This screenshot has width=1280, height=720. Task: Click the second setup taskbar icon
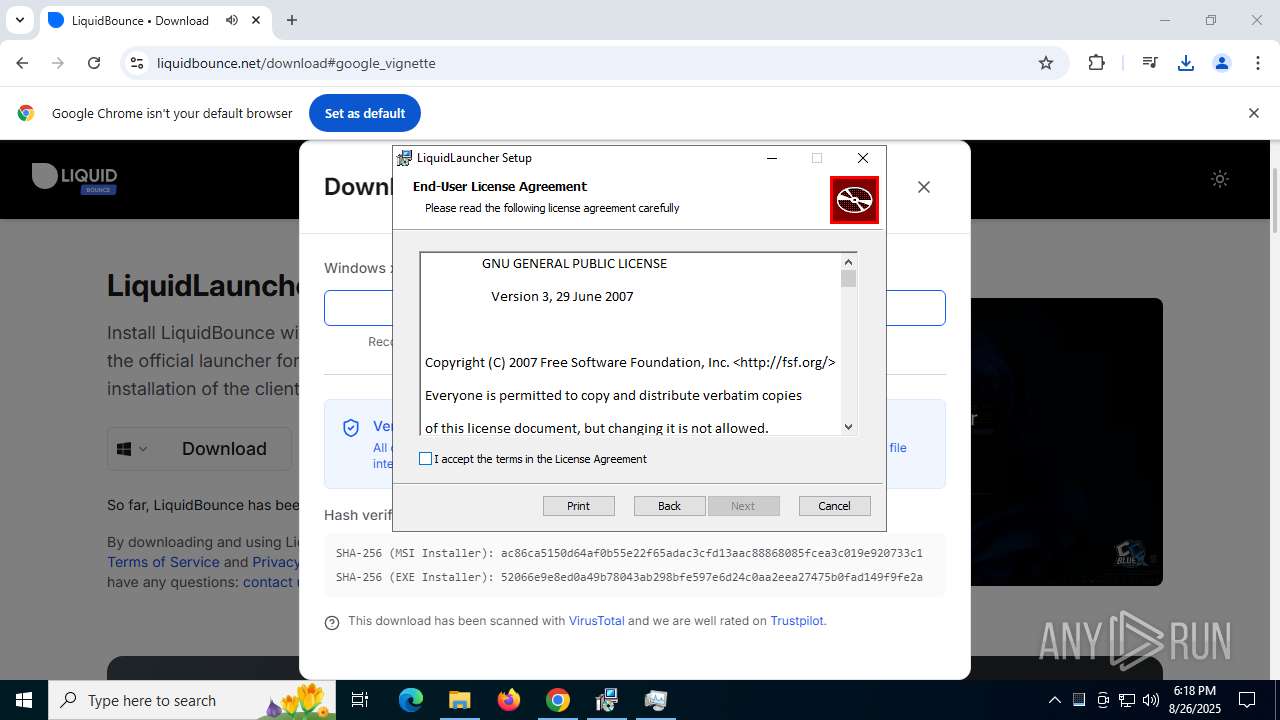point(656,700)
